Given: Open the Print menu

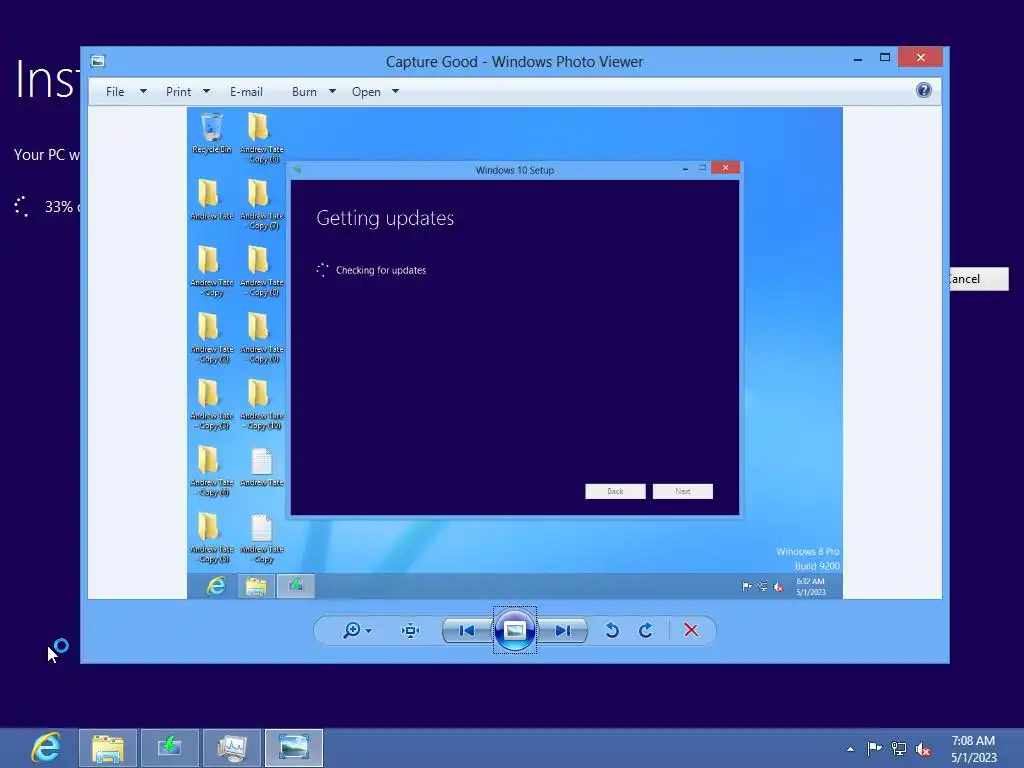Looking at the screenshot, I should (x=178, y=92).
